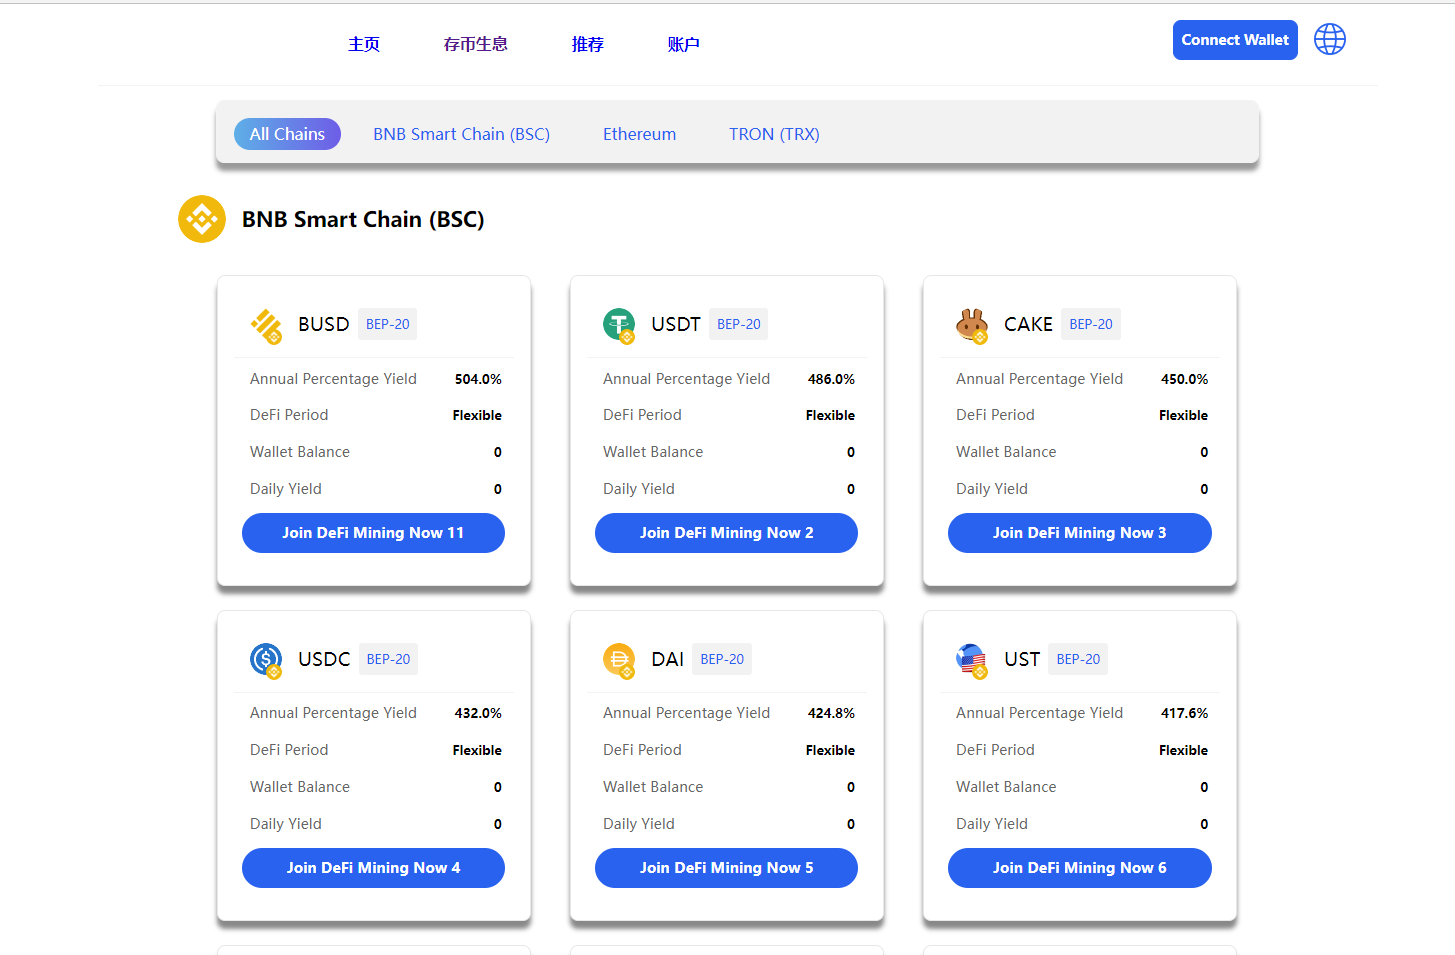Click the Connect Wallet button
This screenshot has width=1455, height=955.
click(1235, 40)
